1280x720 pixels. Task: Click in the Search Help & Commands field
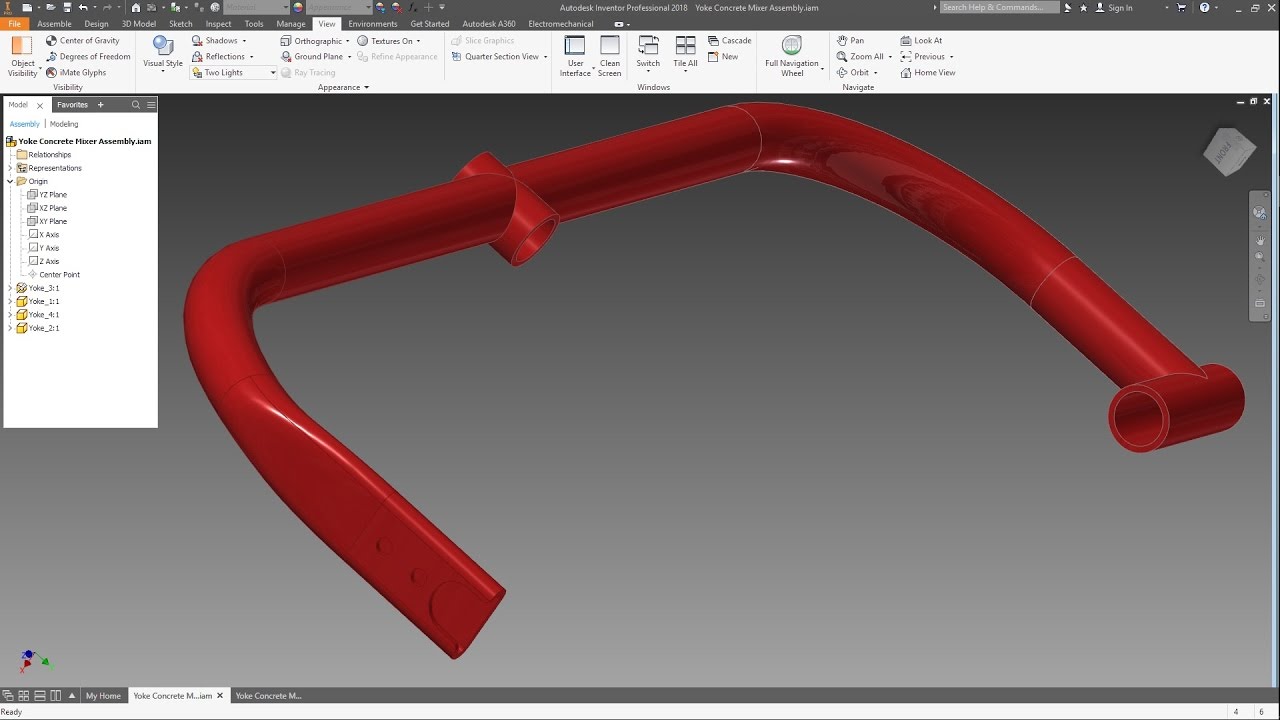coord(1000,7)
